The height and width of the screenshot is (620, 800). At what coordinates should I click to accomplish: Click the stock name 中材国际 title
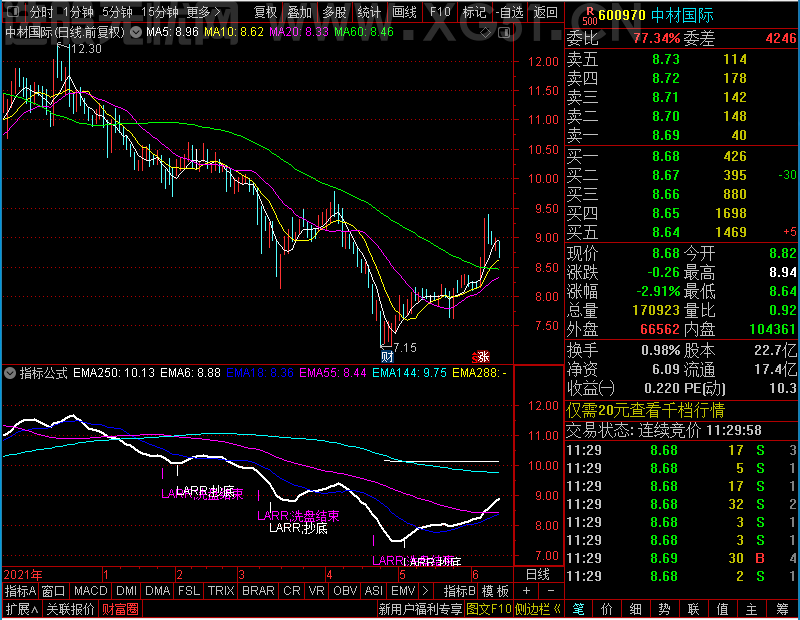pyautogui.click(x=682, y=15)
